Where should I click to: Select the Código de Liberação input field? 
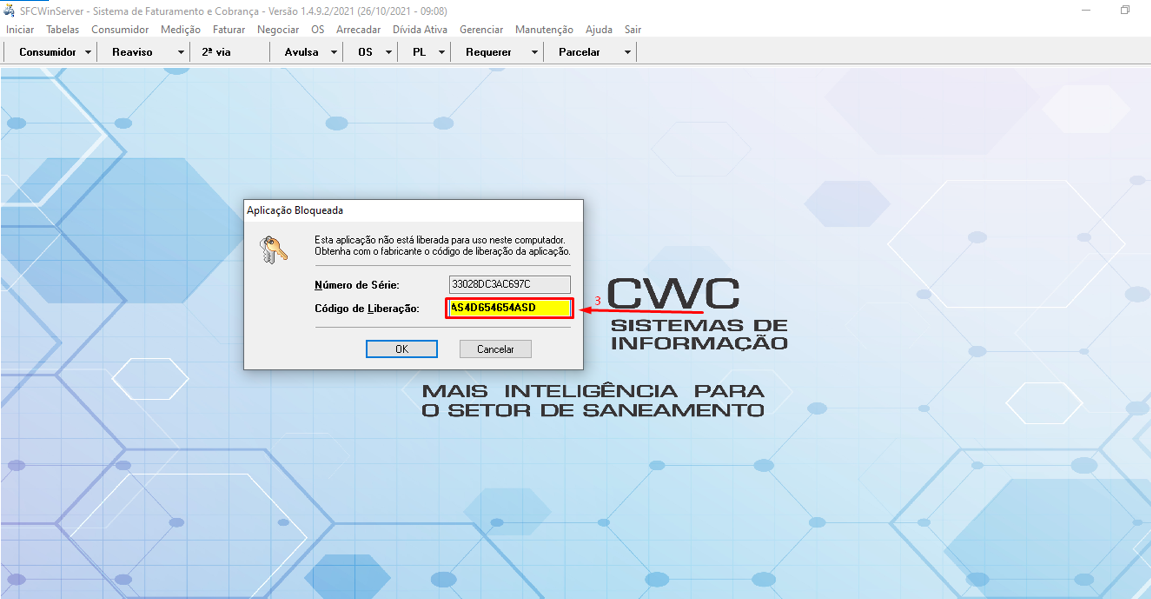pyautogui.click(x=508, y=308)
